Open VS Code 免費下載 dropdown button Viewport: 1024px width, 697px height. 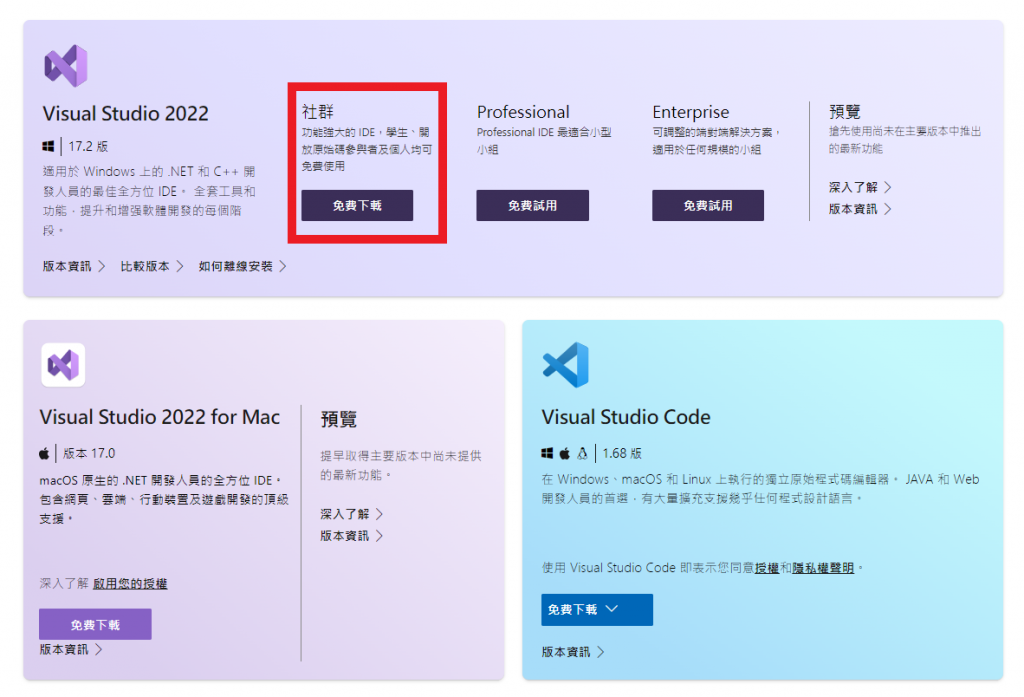(x=597, y=609)
